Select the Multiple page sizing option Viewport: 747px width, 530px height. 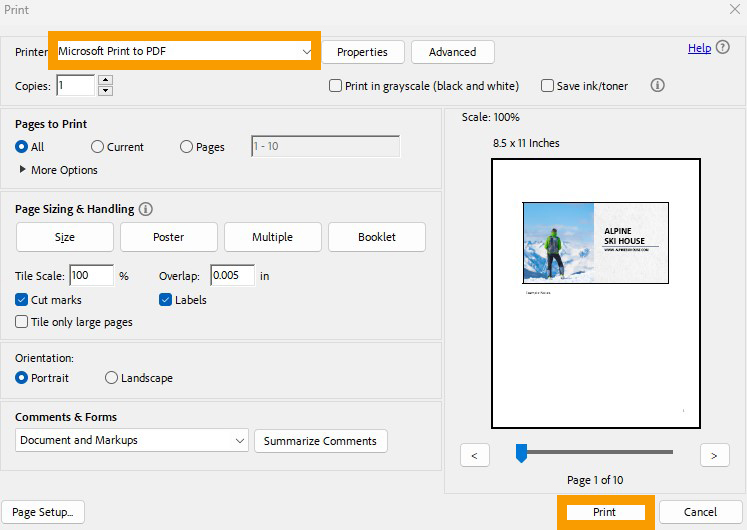point(272,237)
